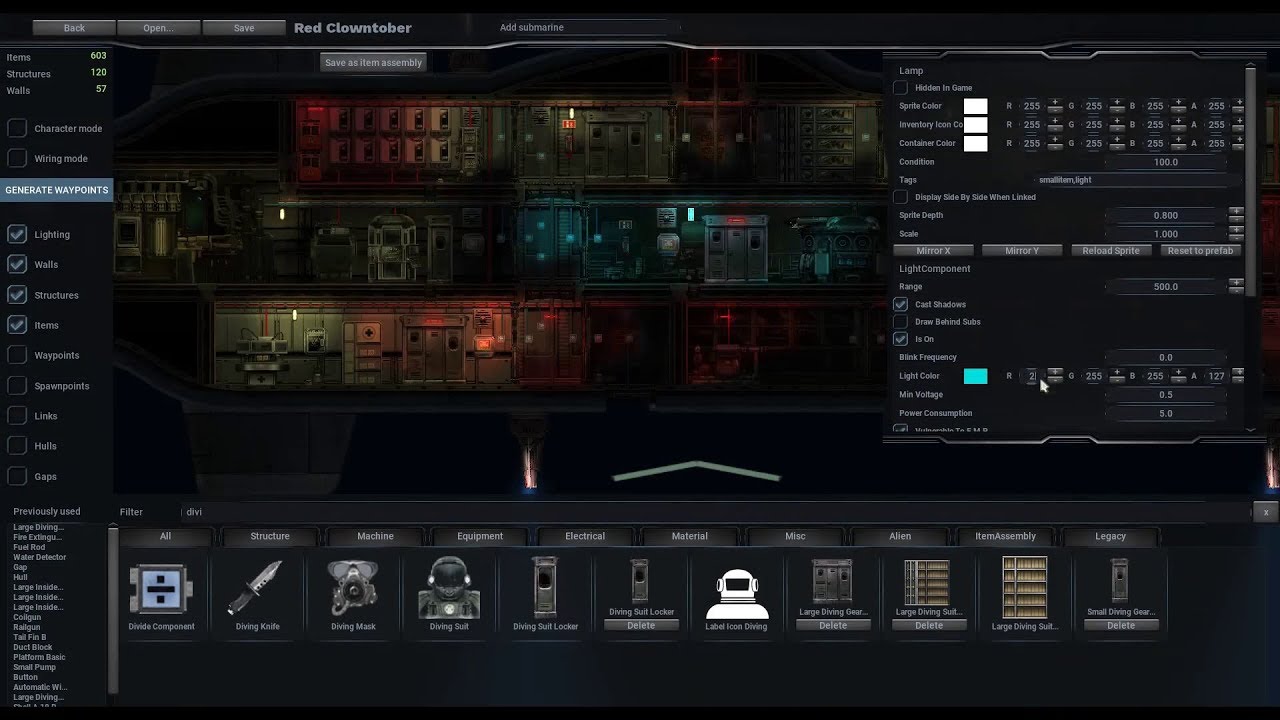Clear filter with the x button
Screen dimensions: 1280x720
(x=1266, y=512)
